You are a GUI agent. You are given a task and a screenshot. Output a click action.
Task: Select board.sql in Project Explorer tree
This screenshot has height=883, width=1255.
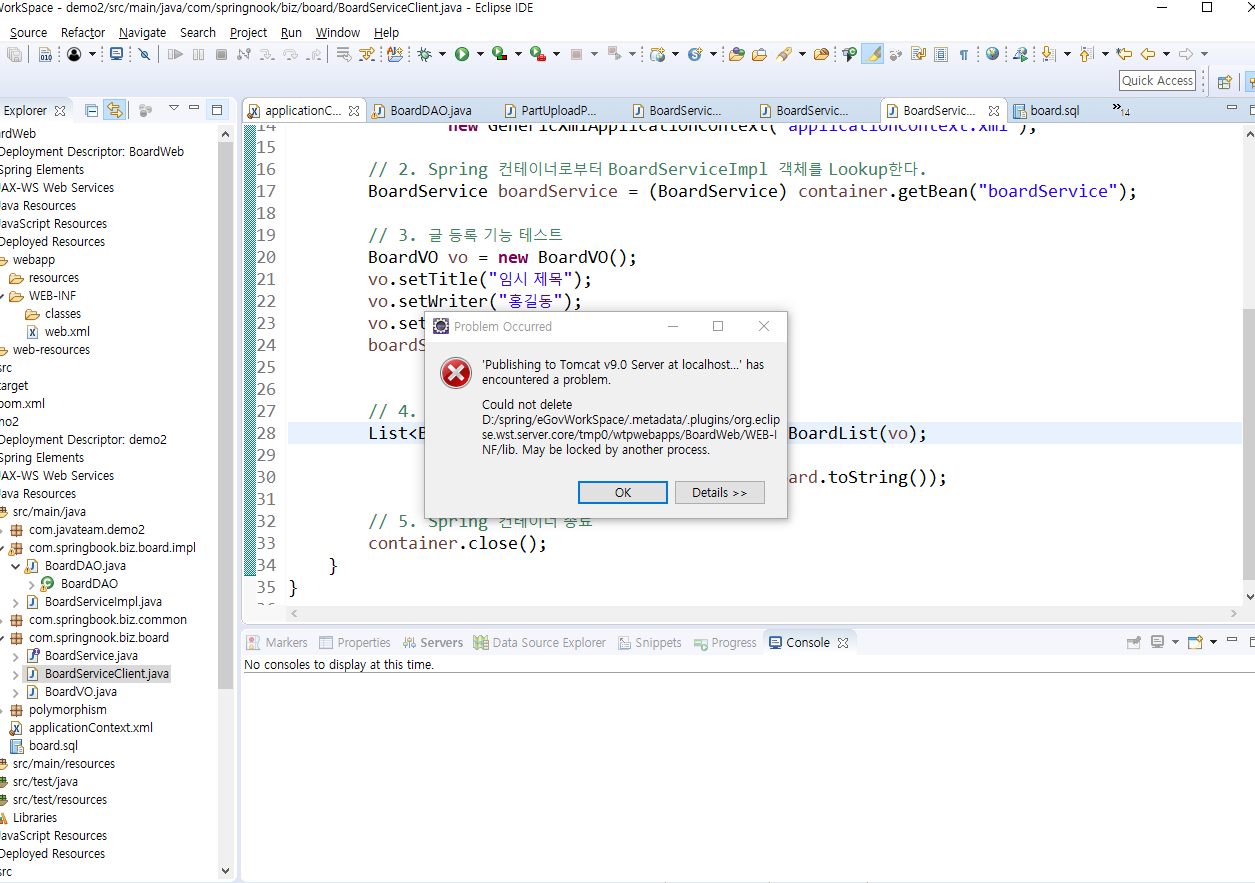pyautogui.click(x=52, y=746)
